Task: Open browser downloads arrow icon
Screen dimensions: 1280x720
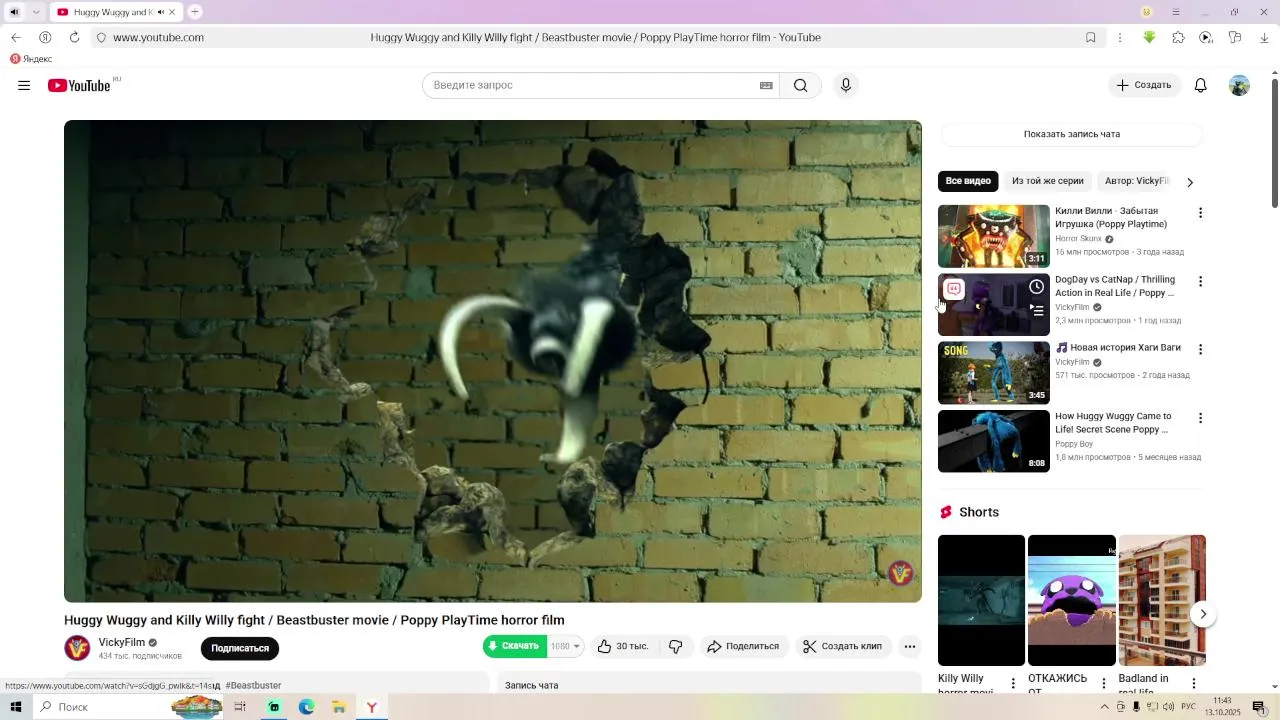Action: (1264, 37)
